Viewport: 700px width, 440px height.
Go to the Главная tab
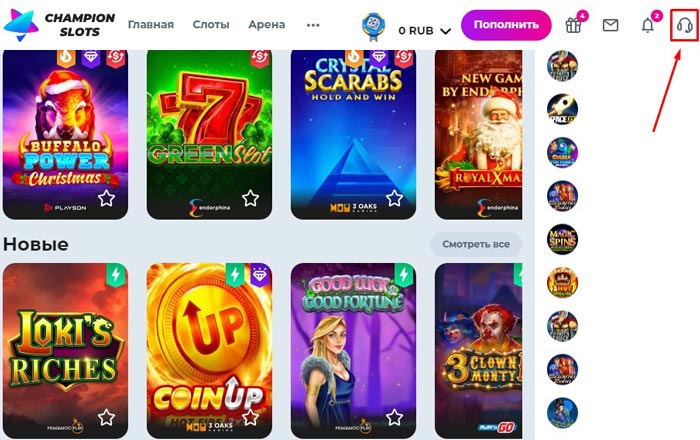(x=151, y=25)
